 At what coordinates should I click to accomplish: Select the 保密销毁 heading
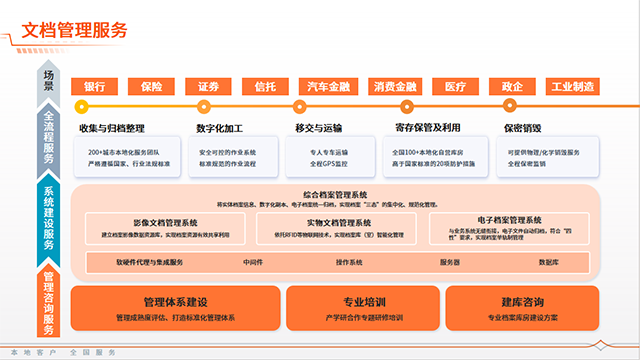point(522,128)
